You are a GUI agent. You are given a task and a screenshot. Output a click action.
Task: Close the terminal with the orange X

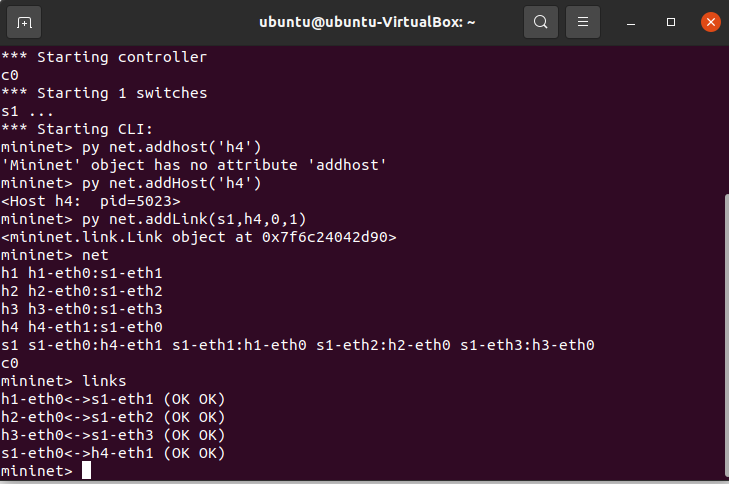coord(710,22)
